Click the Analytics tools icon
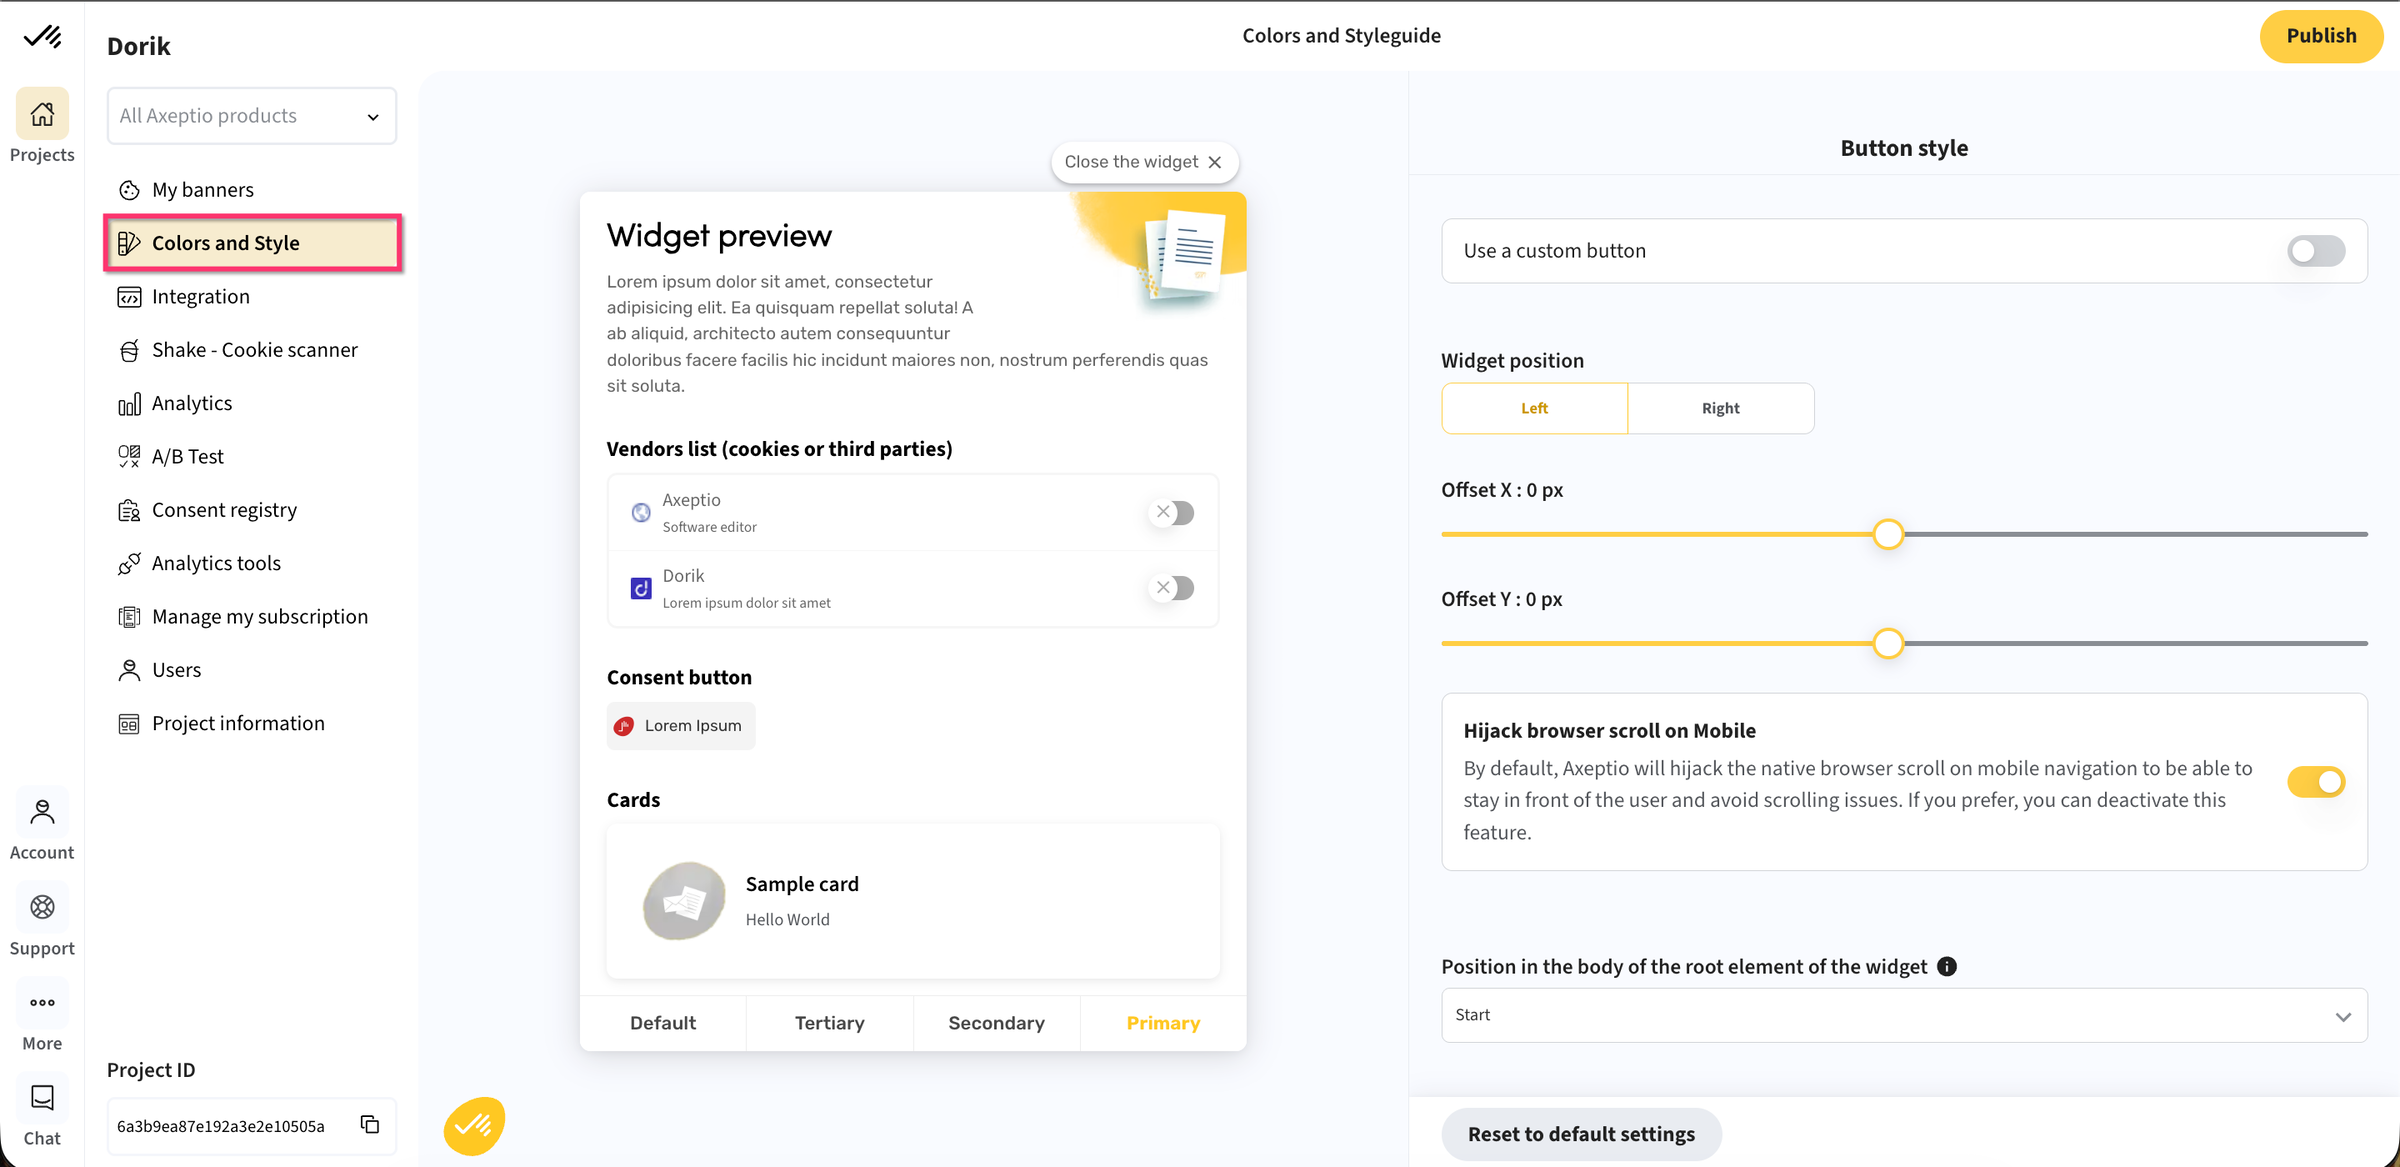 (129, 564)
